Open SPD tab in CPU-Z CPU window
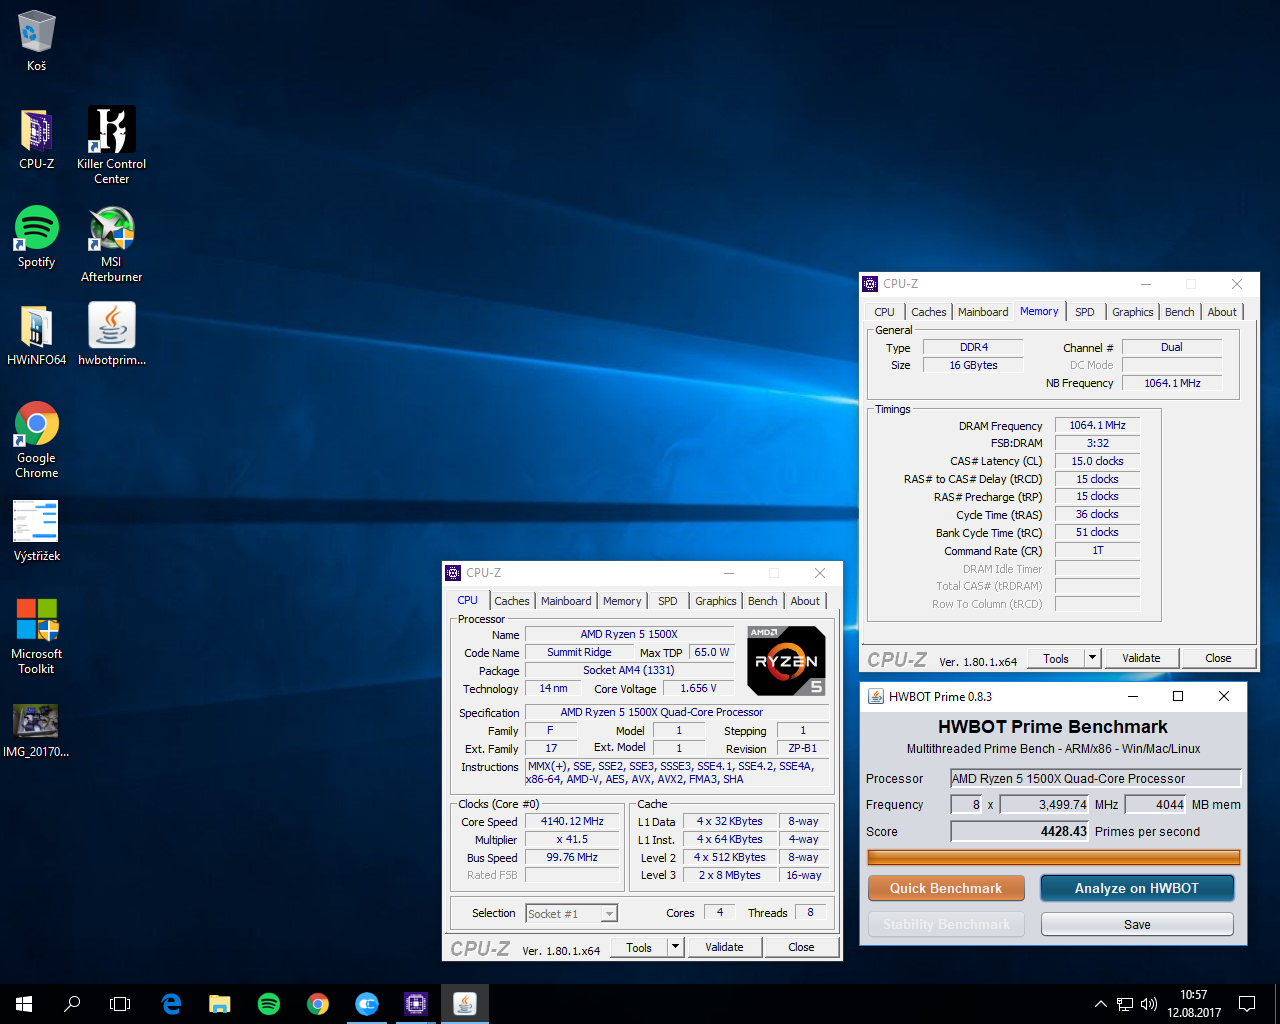Viewport: 1280px width, 1024px height. [x=667, y=601]
